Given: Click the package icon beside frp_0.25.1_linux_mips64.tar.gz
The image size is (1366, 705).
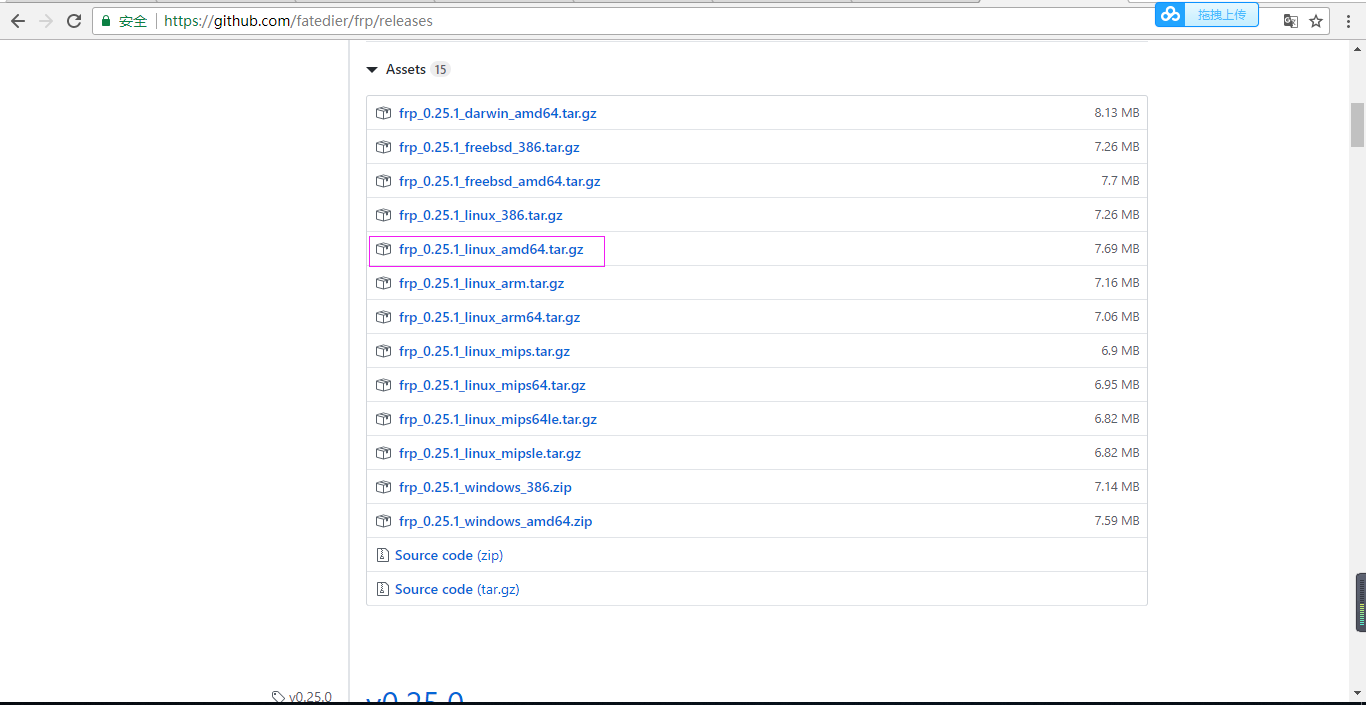Looking at the screenshot, I should (383, 385).
